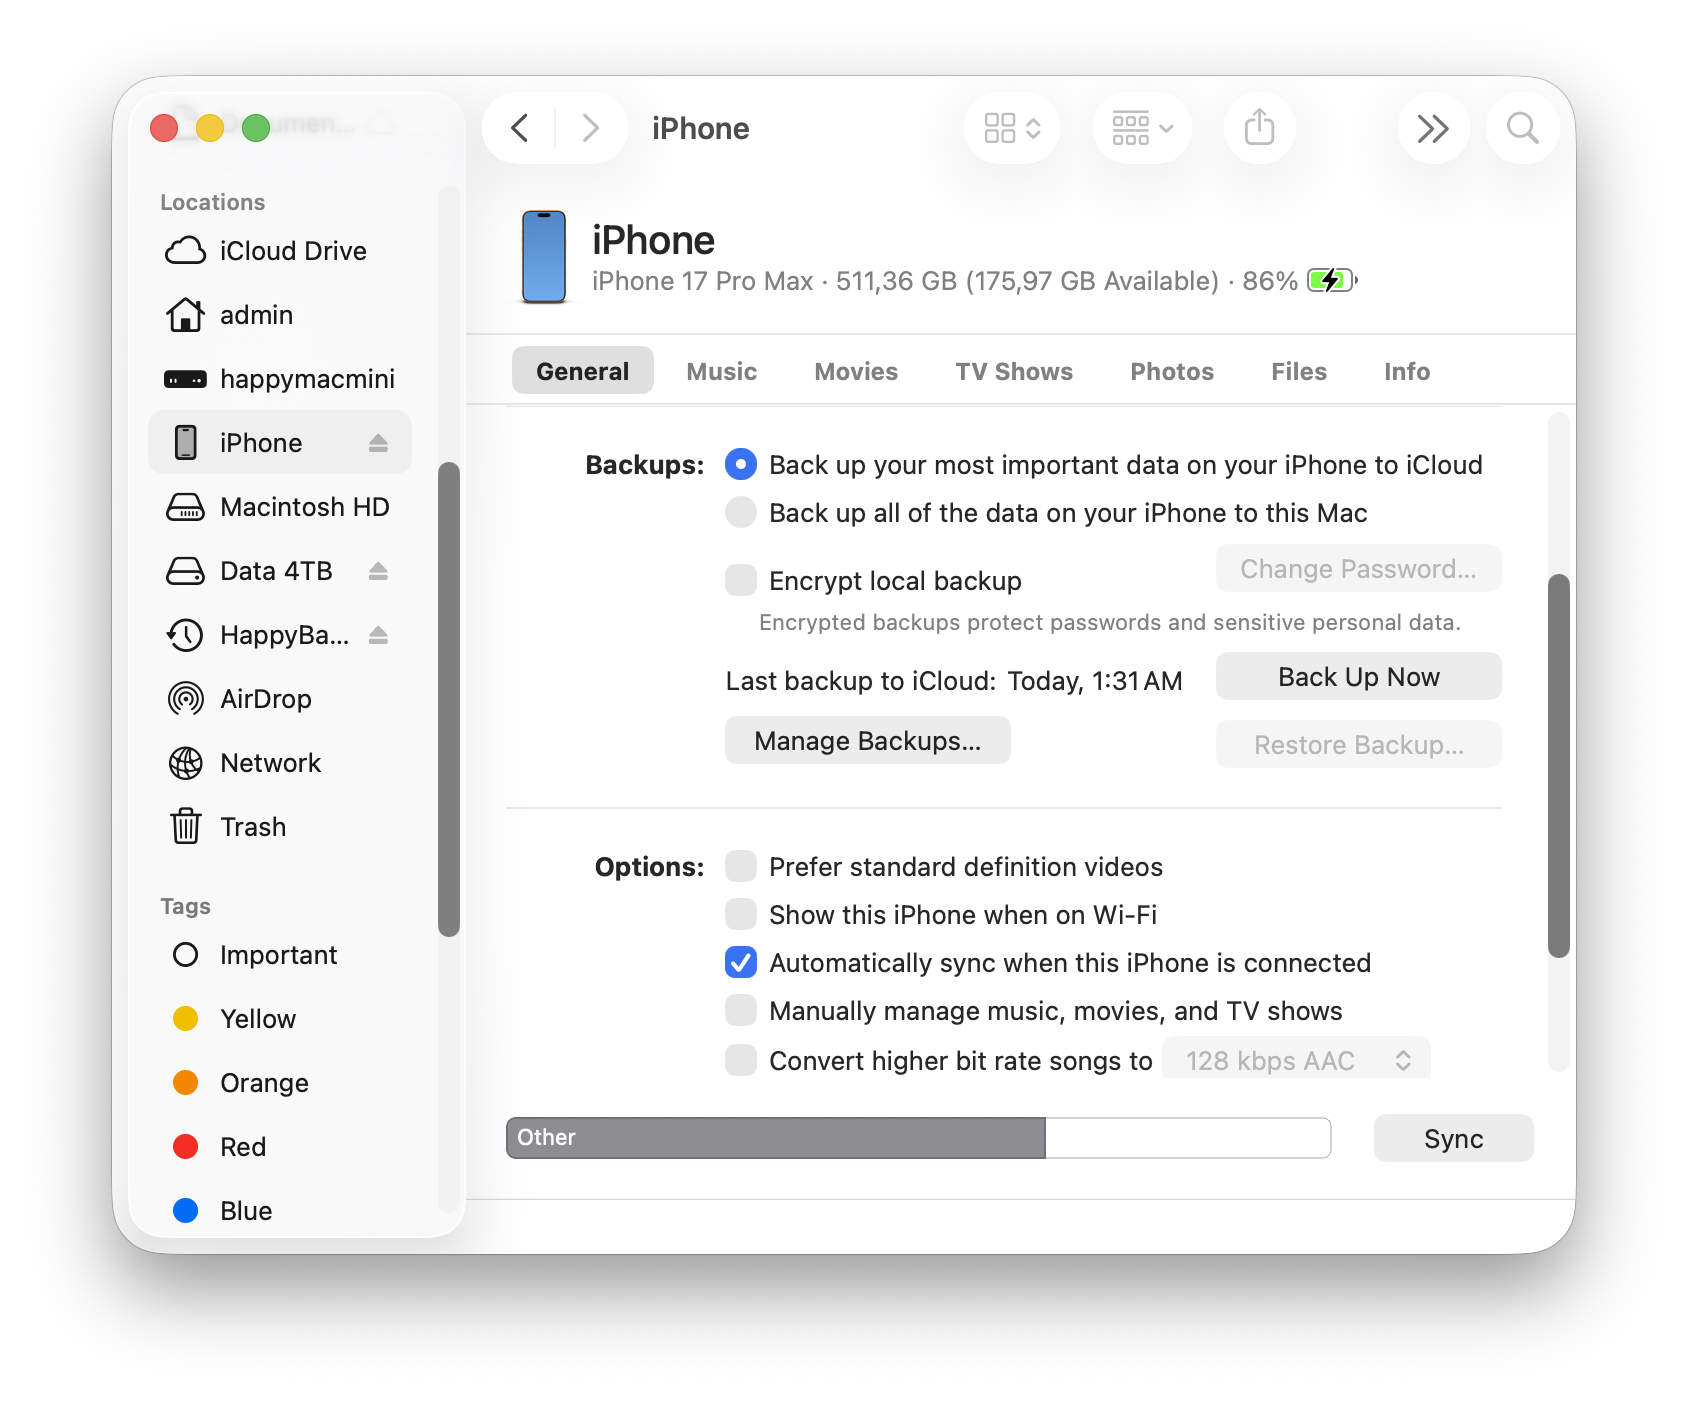Viewport: 1688px width, 1402px height.
Task: Click Manage Backups... button
Action: pyautogui.click(x=868, y=741)
